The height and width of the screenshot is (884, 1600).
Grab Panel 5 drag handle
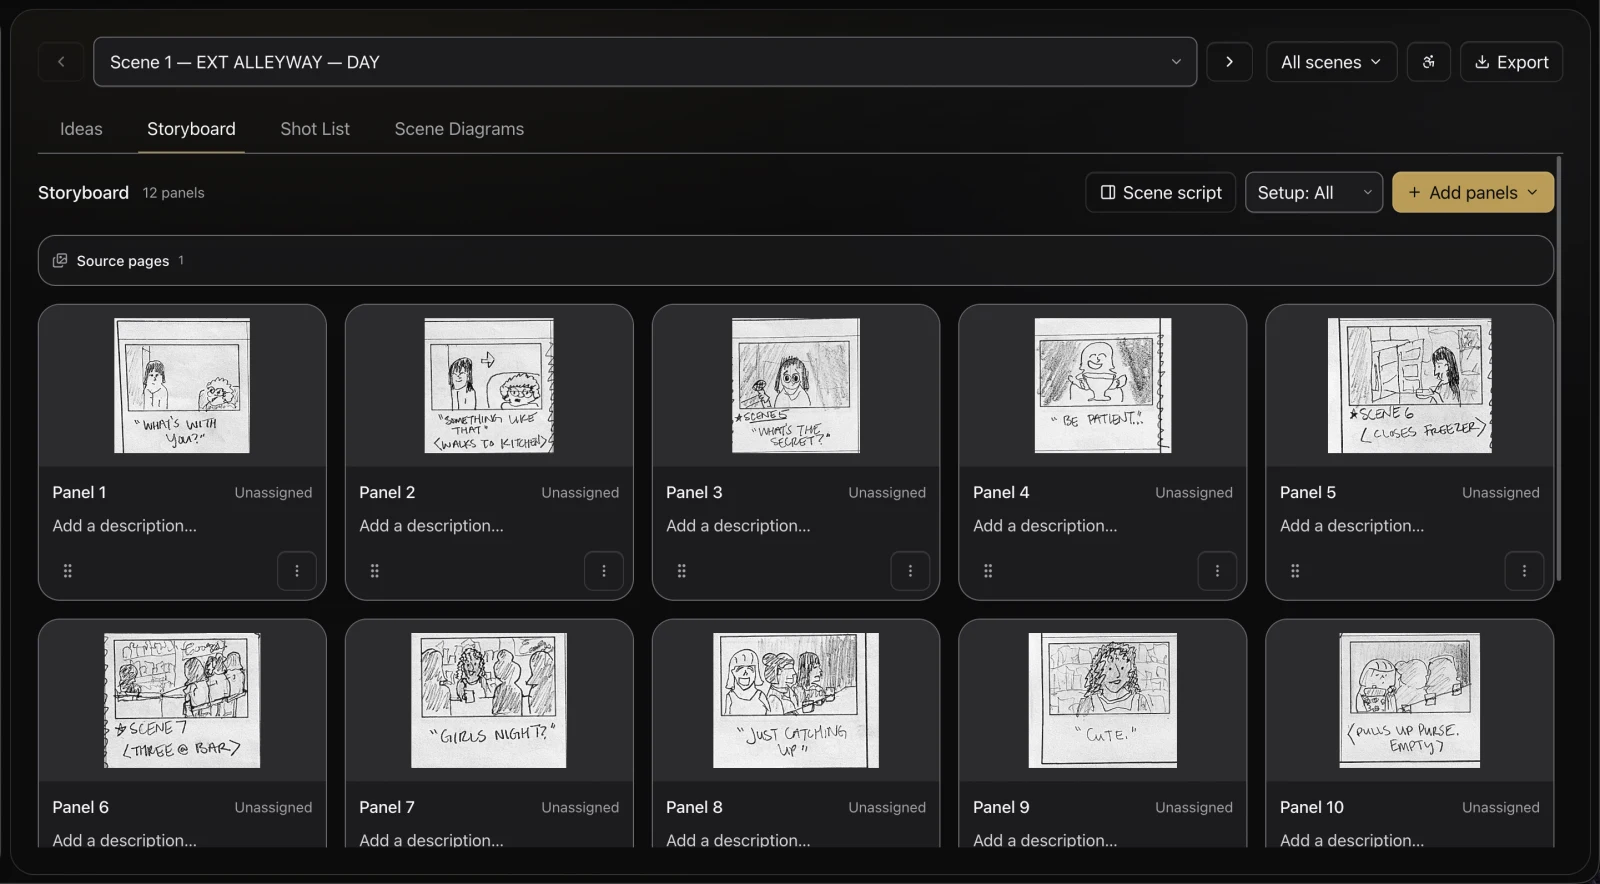pos(1295,571)
